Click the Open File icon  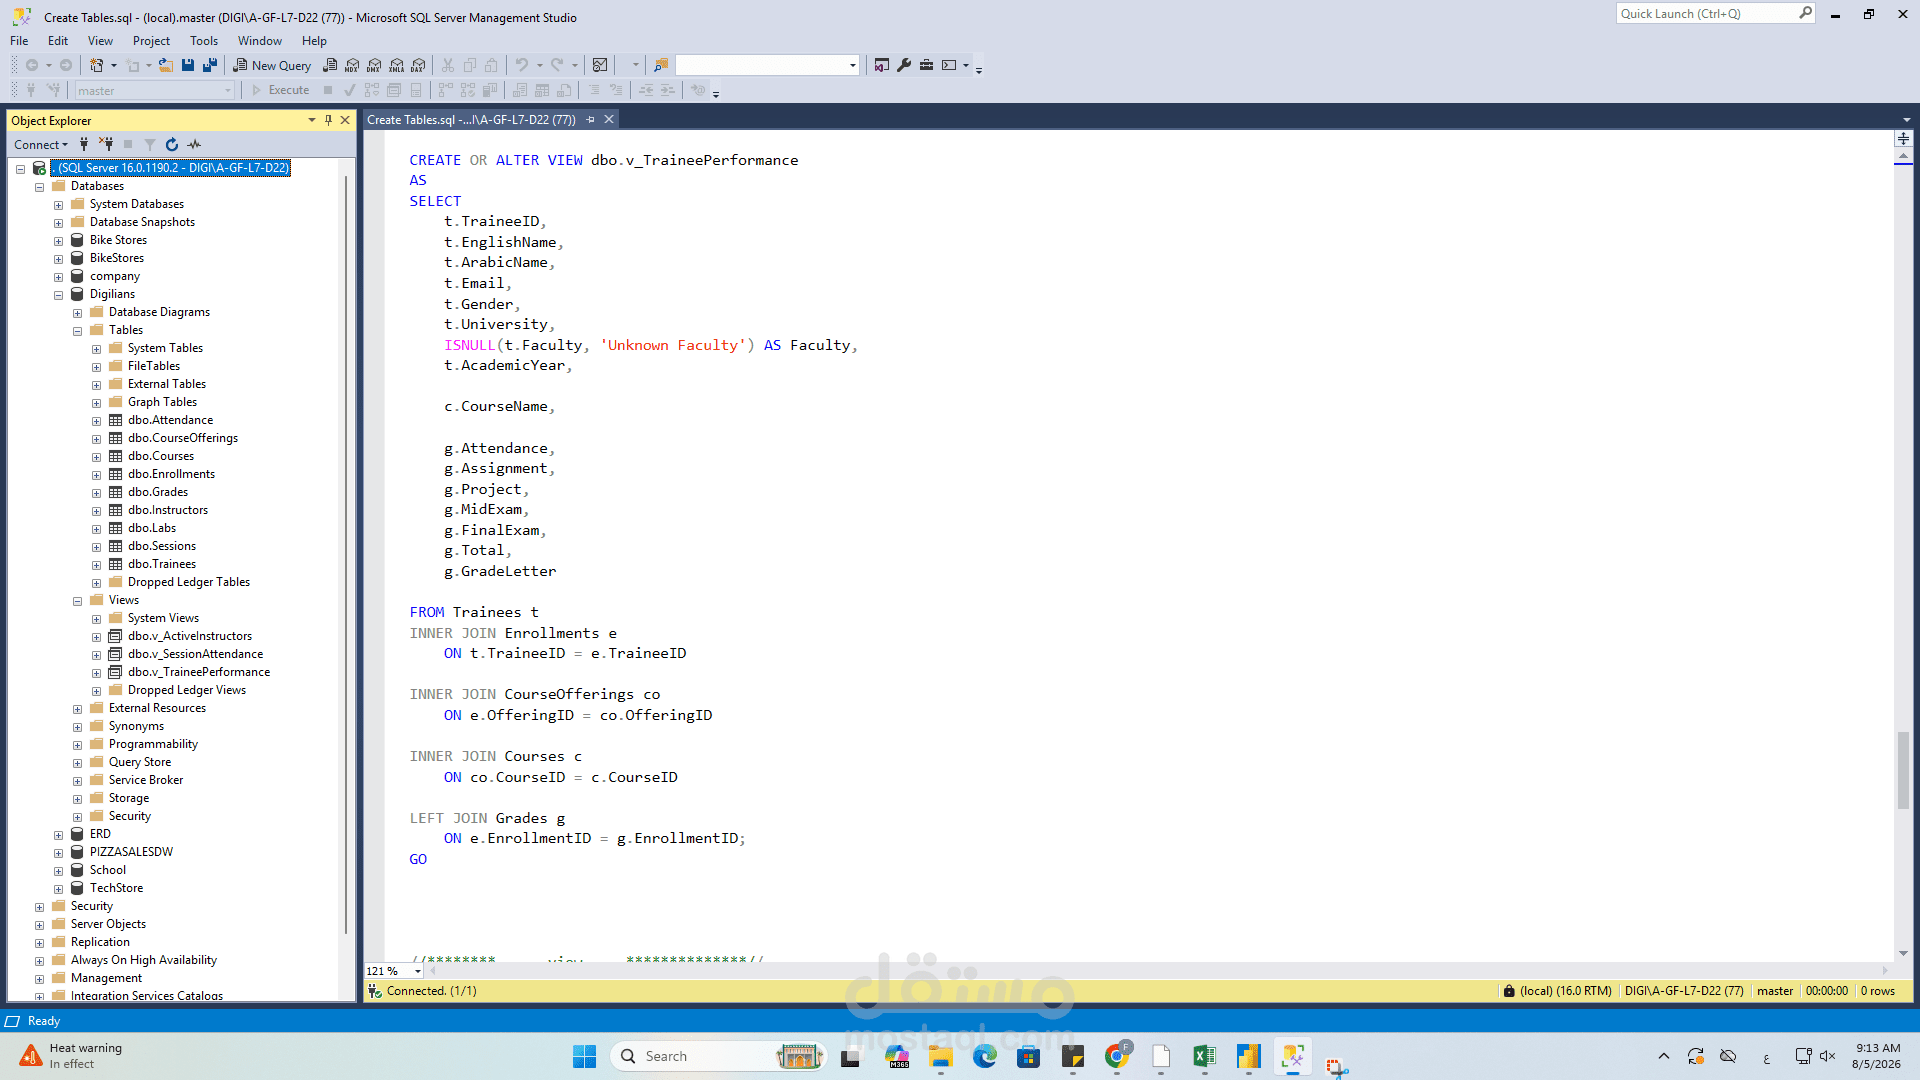(x=166, y=65)
